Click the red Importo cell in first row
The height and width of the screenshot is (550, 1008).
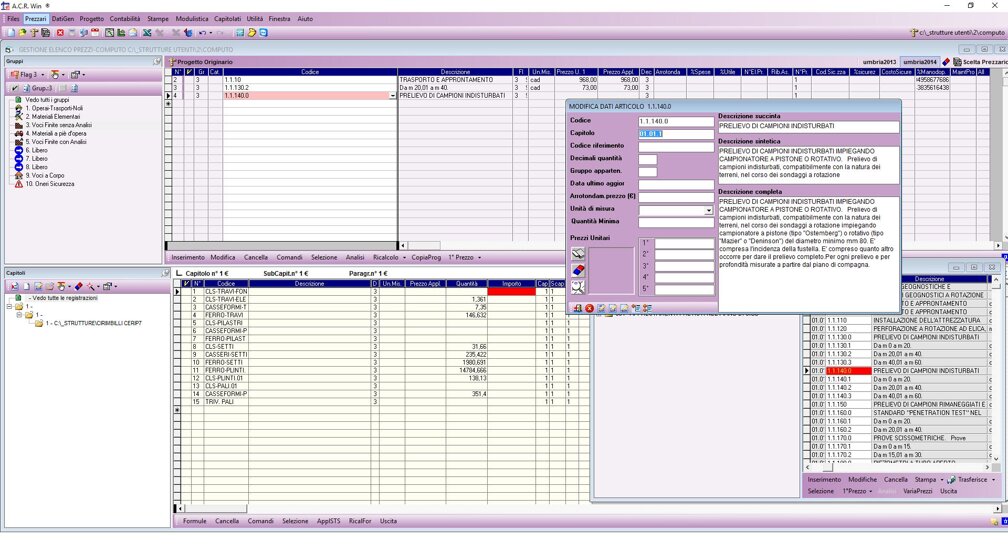tap(511, 292)
